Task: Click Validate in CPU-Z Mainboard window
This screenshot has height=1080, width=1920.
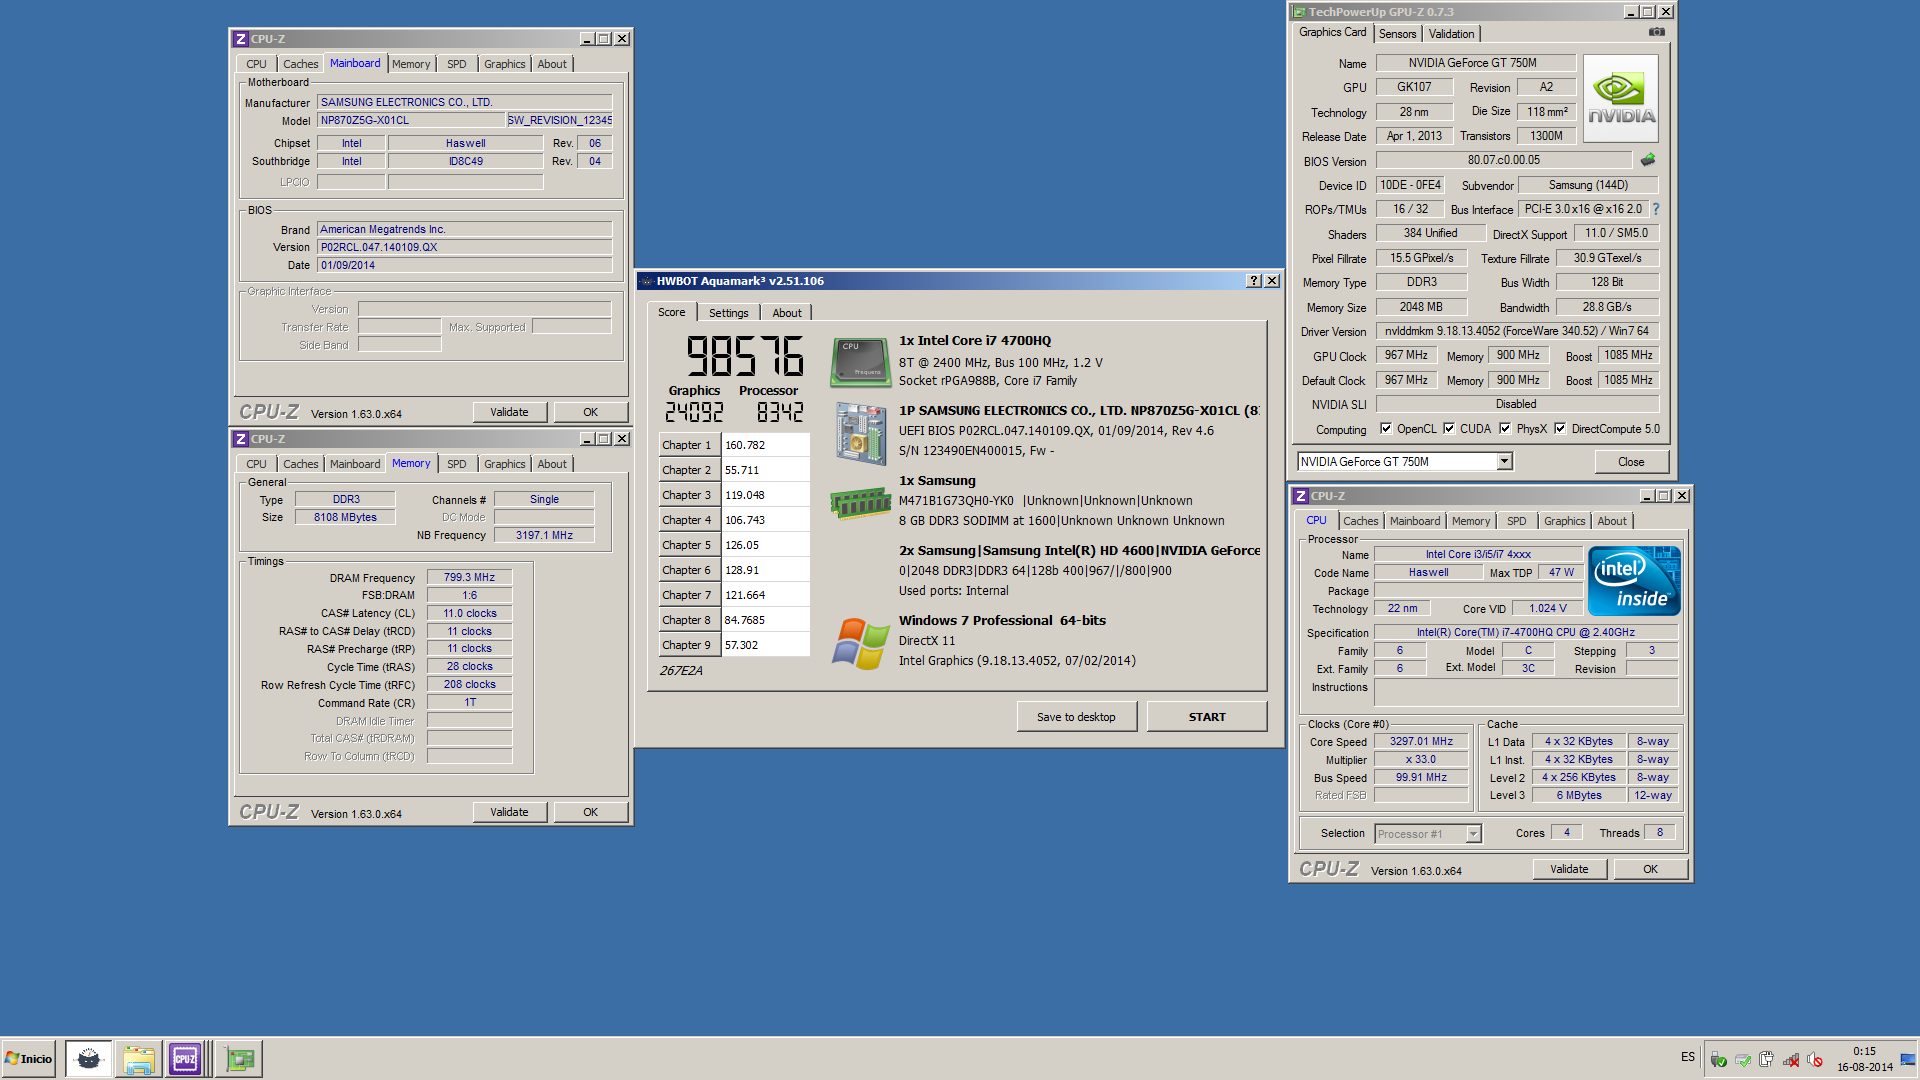Action: click(x=509, y=412)
